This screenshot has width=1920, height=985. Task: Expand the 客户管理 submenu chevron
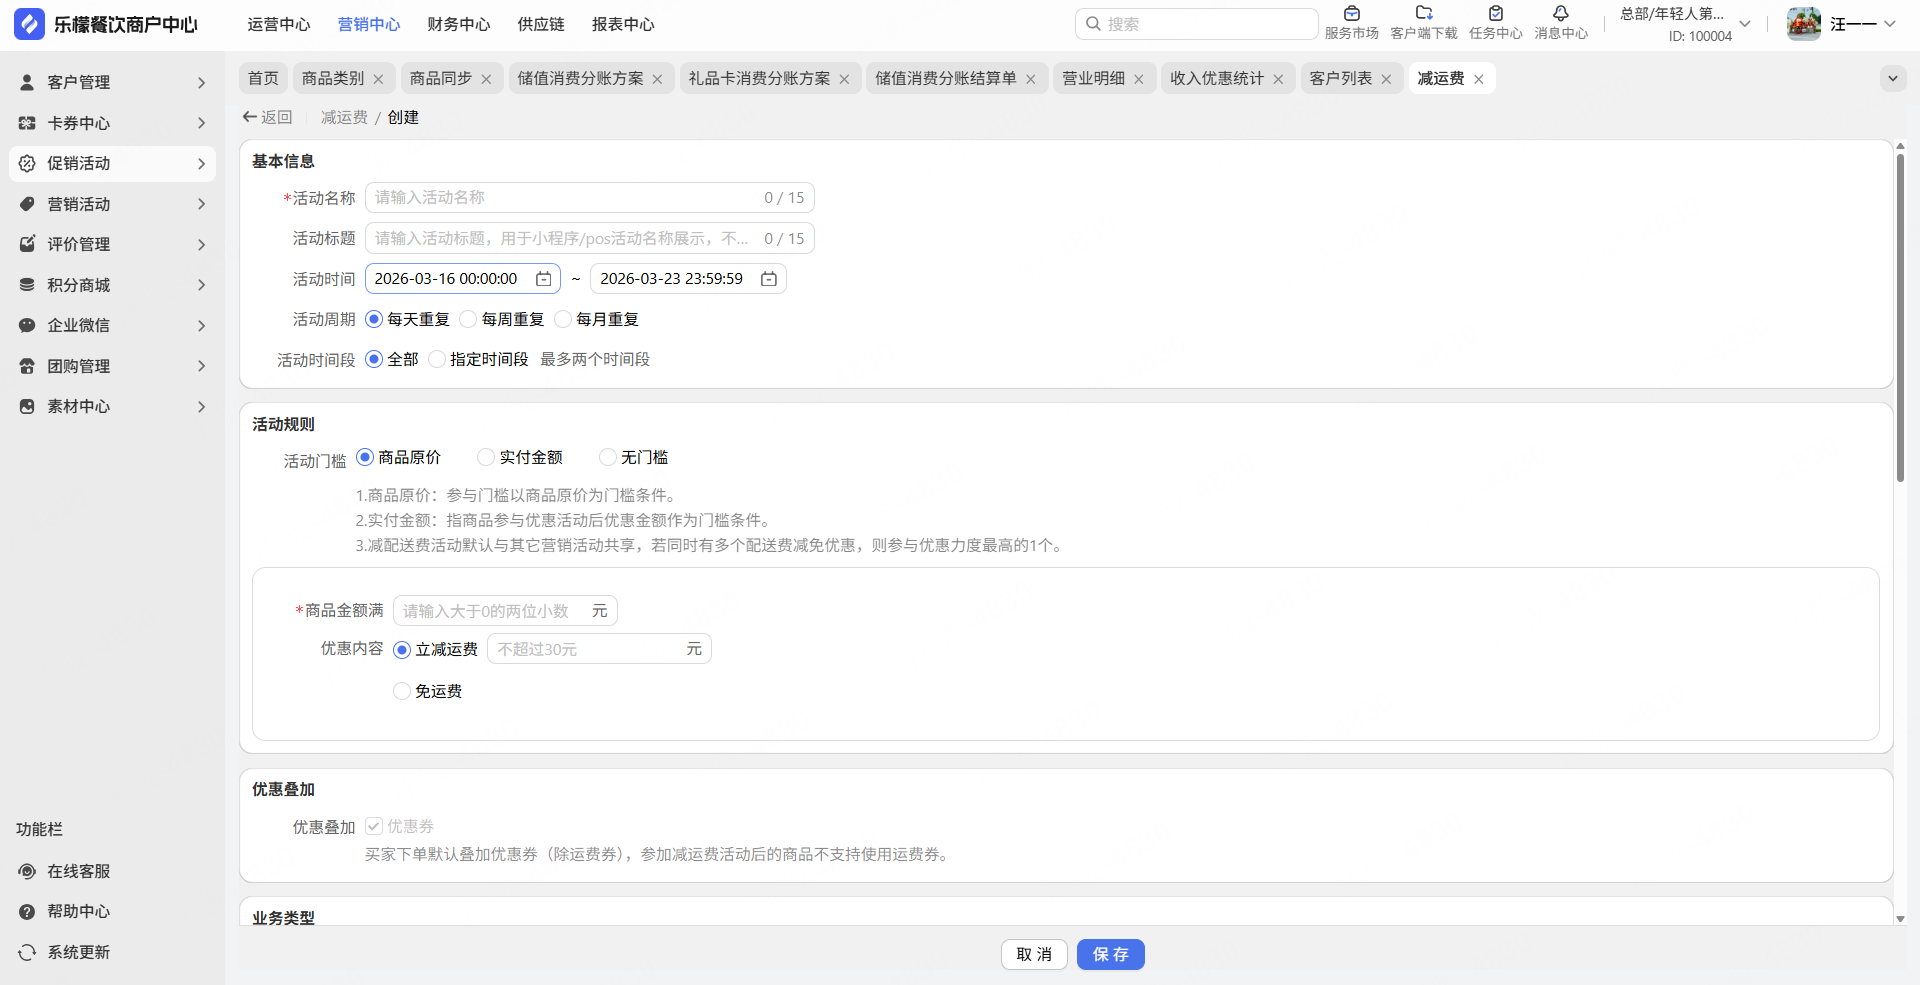201,83
